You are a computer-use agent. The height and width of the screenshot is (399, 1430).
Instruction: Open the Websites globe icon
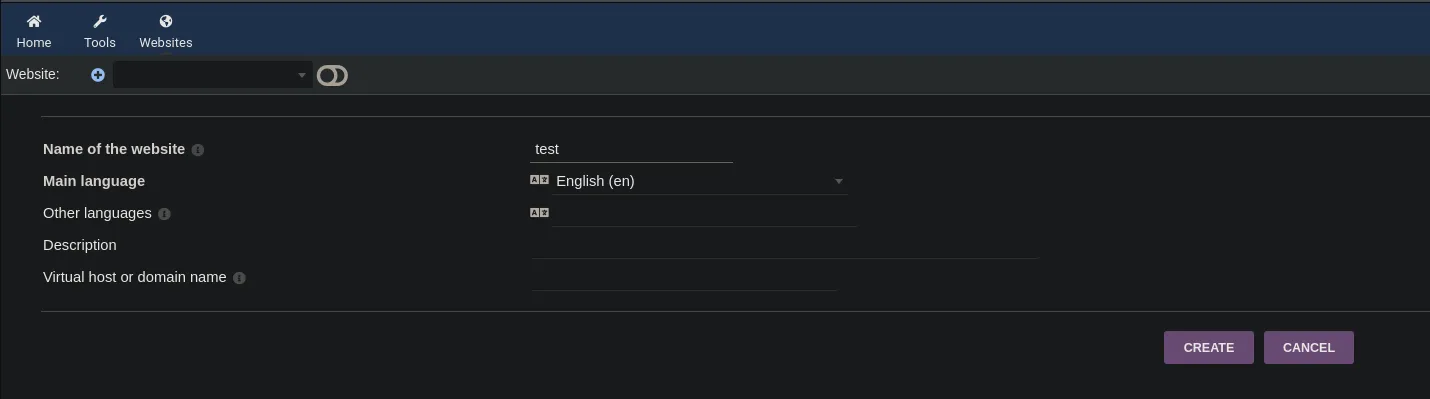pyautogui.click(x=166, y=21)
